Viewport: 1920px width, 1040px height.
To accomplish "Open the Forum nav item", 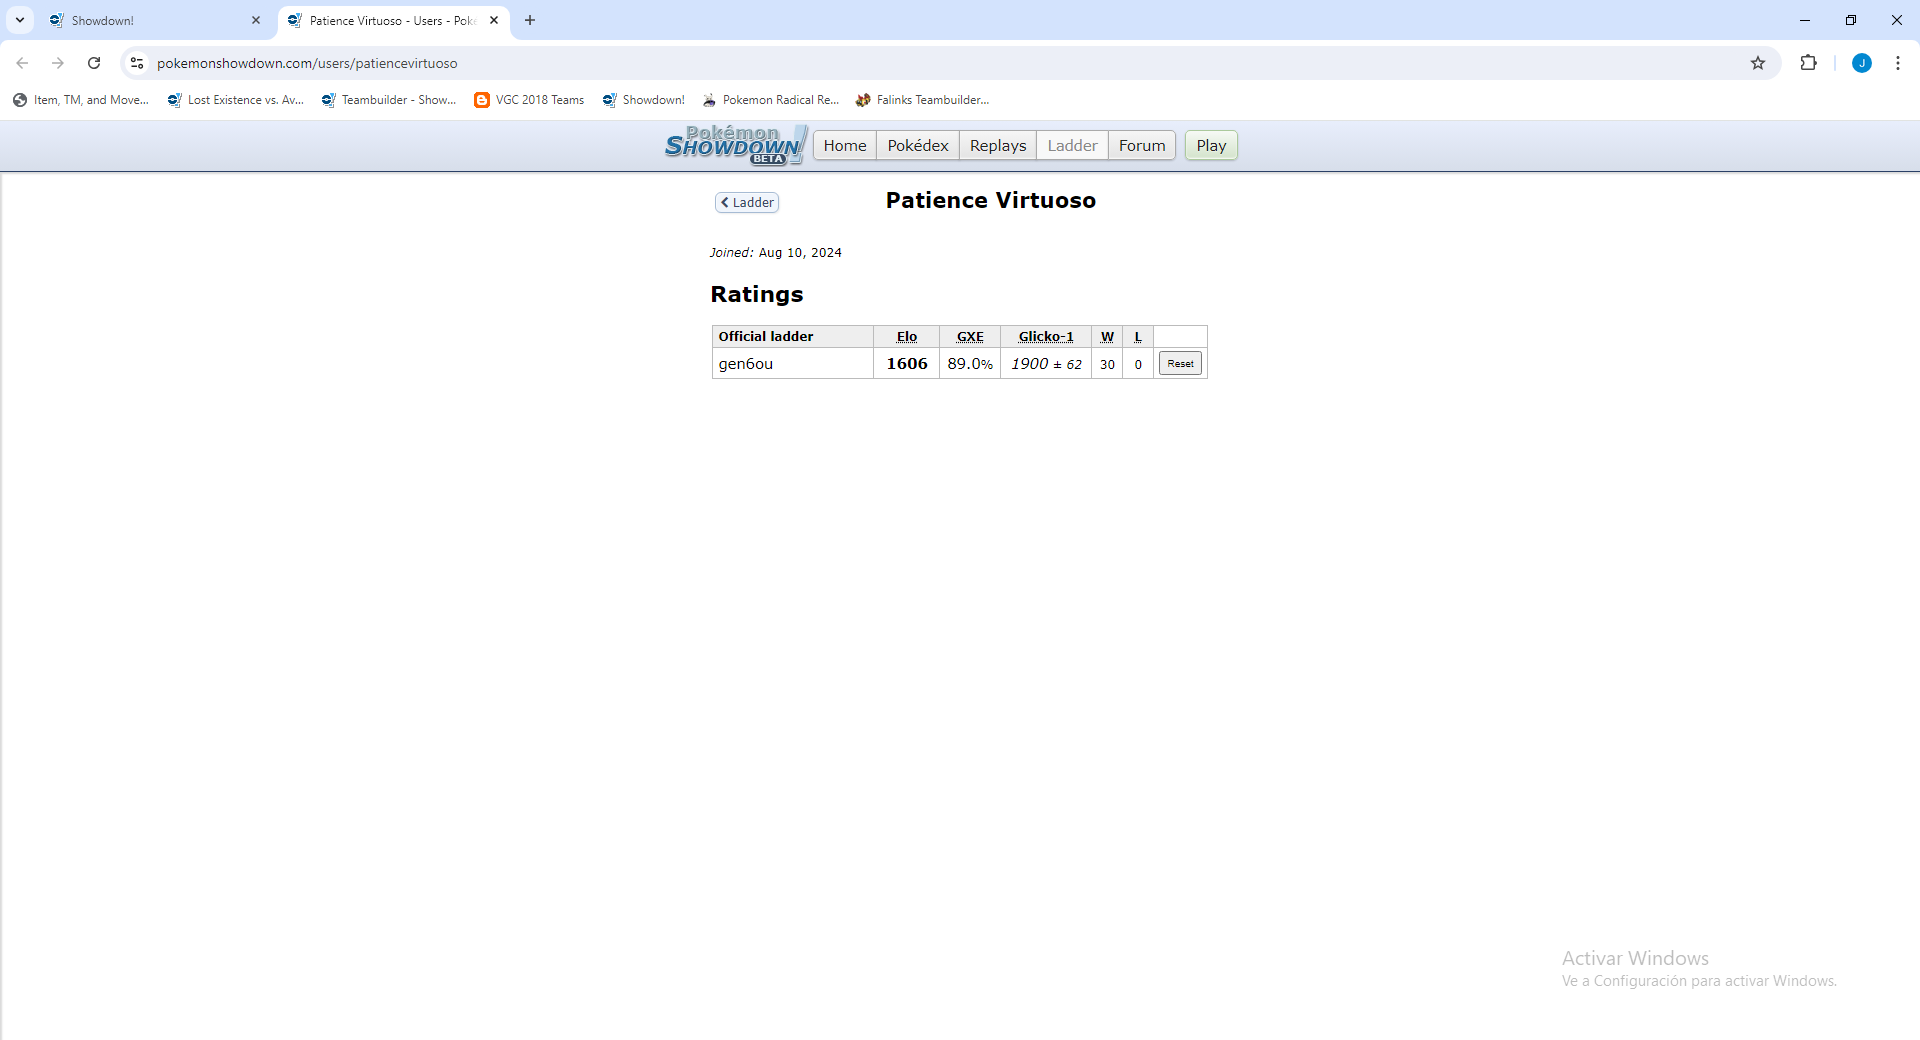I will (x=1142, y=146).
